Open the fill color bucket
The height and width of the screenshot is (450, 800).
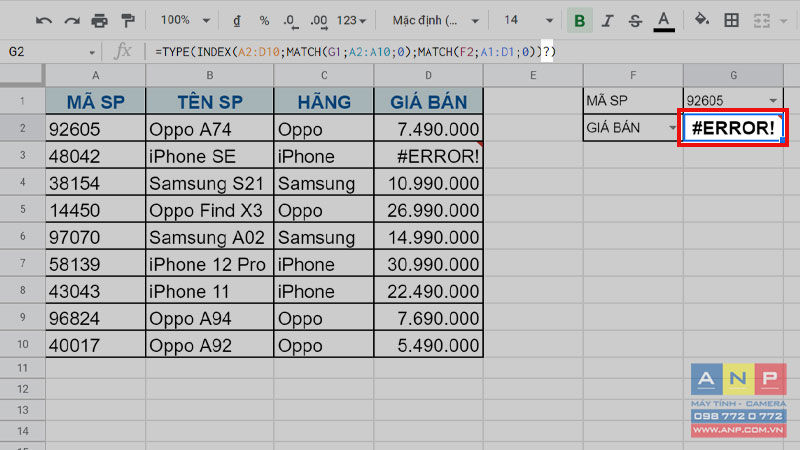pos(702,20)
